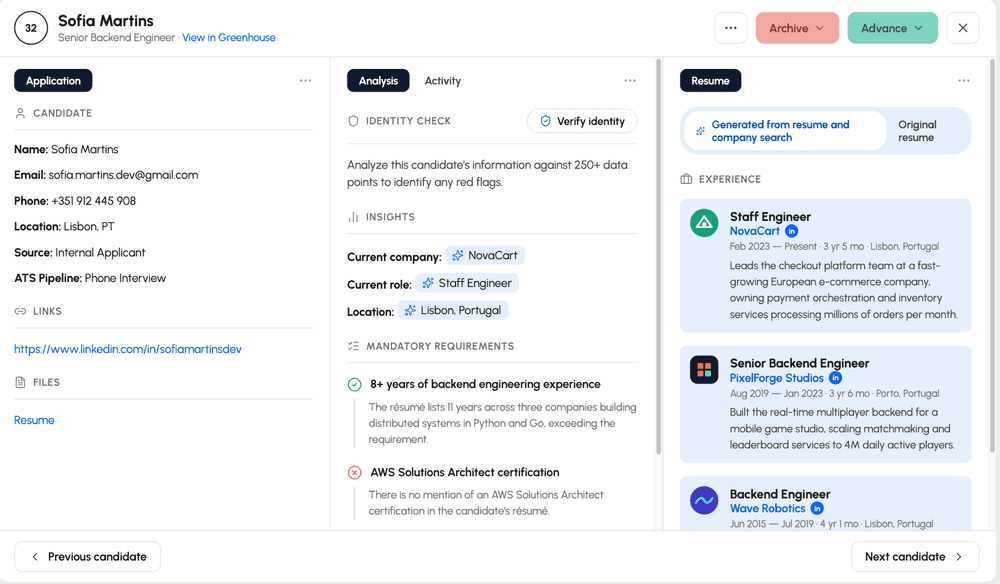The image size is (1000, 584).
Task: Go to Next candidate
Action: [915, 557]
